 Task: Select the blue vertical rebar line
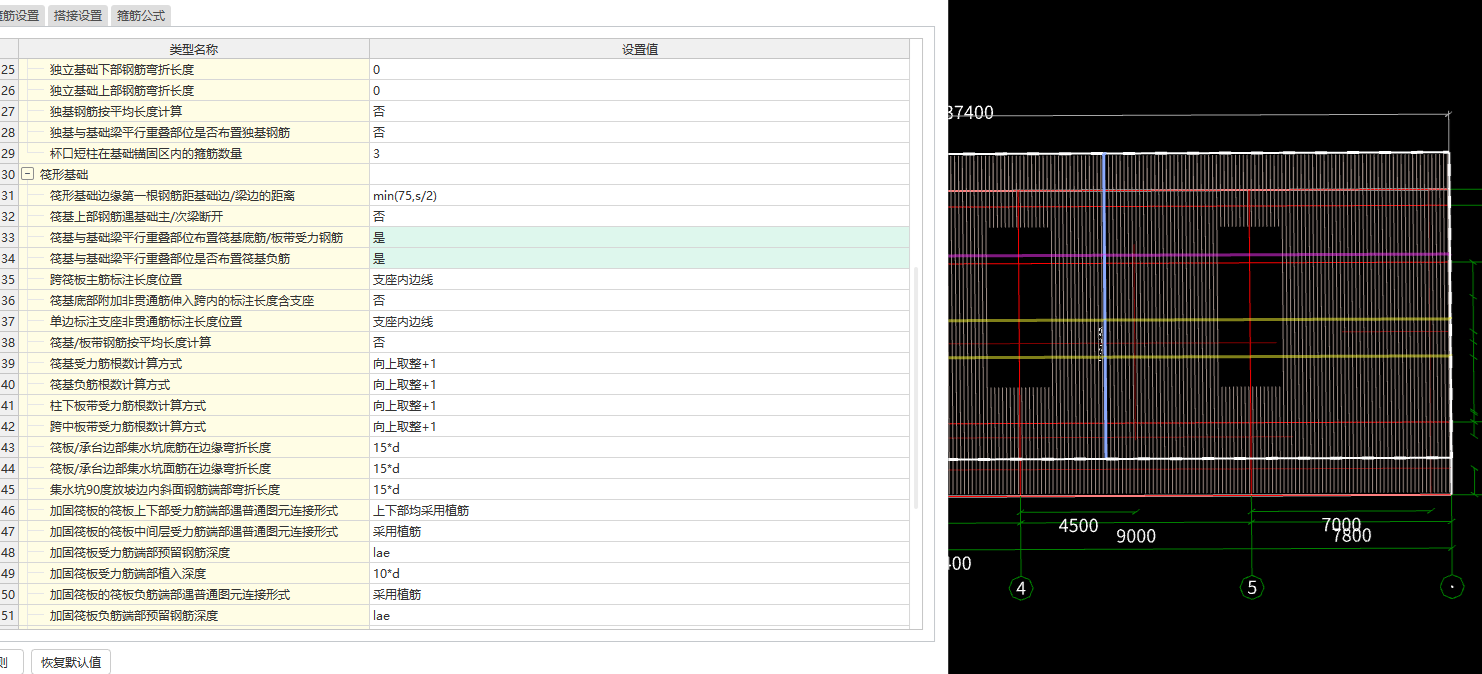pos(1104,306)
